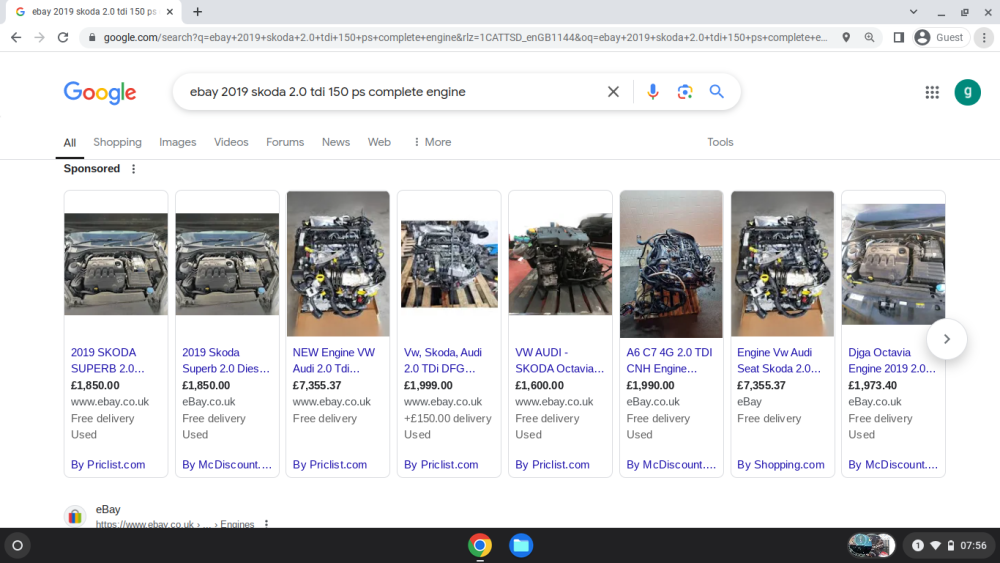Image resolution: width=1000 pixels, height=563 pixels.
Task: Click By Shopping.com link
Action: click(781, 465)
